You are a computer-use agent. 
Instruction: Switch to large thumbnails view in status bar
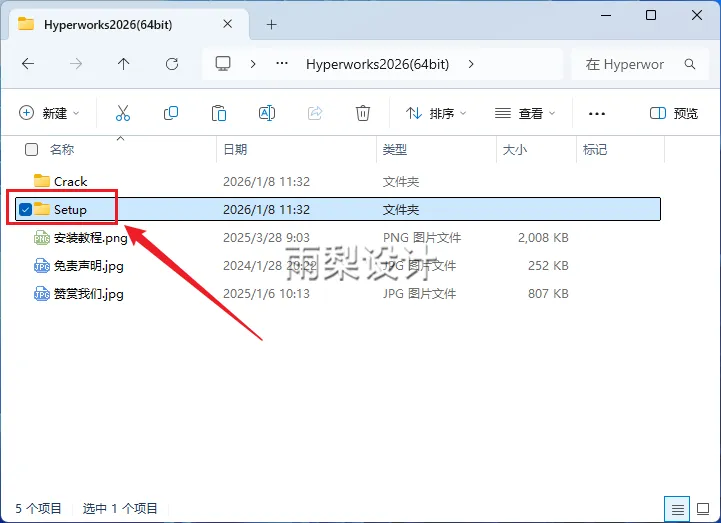[703, 509]
